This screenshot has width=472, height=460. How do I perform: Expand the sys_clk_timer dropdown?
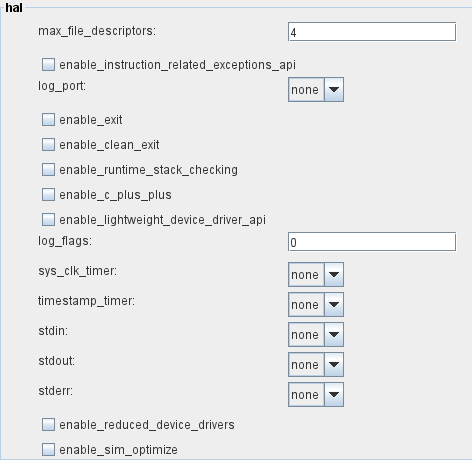click(x=316, y=275)
